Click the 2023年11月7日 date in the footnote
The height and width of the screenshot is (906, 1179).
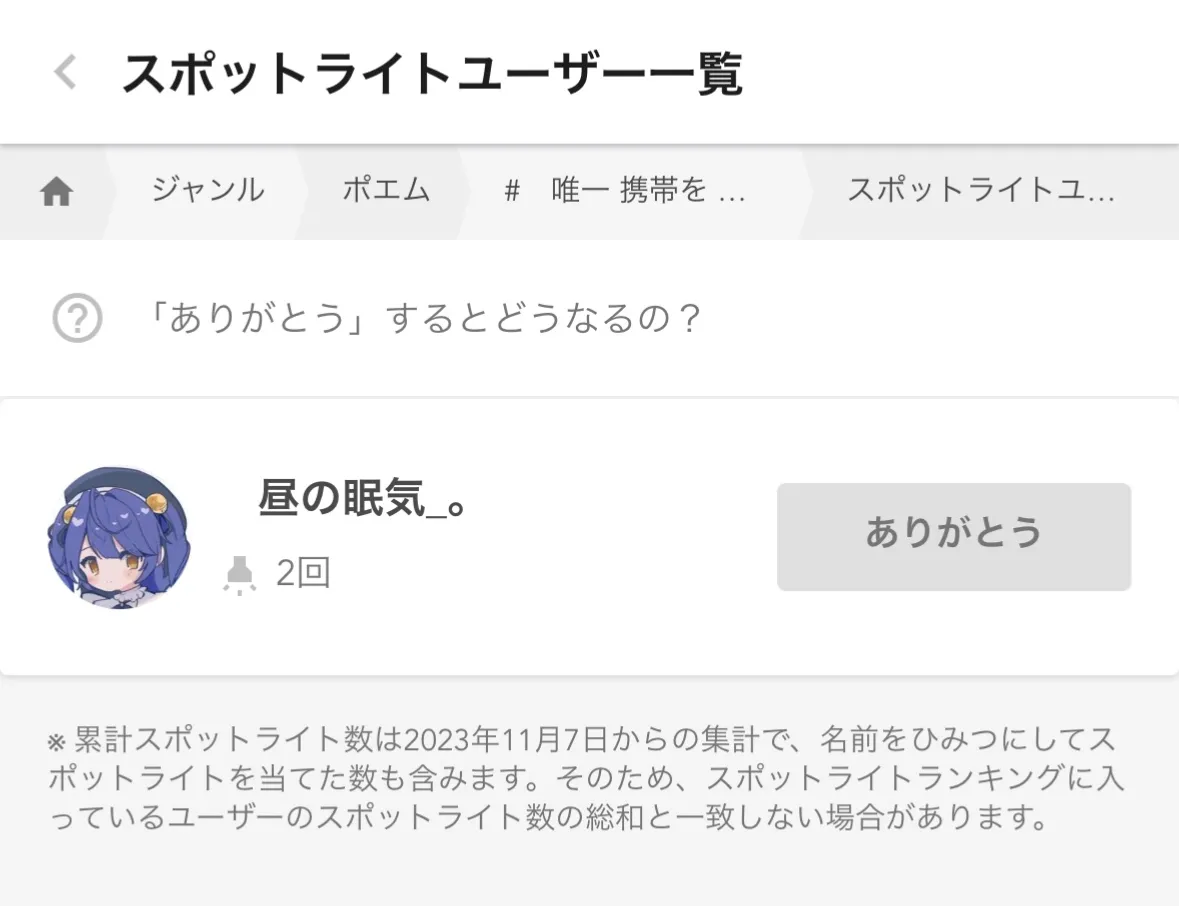[490, 741]
